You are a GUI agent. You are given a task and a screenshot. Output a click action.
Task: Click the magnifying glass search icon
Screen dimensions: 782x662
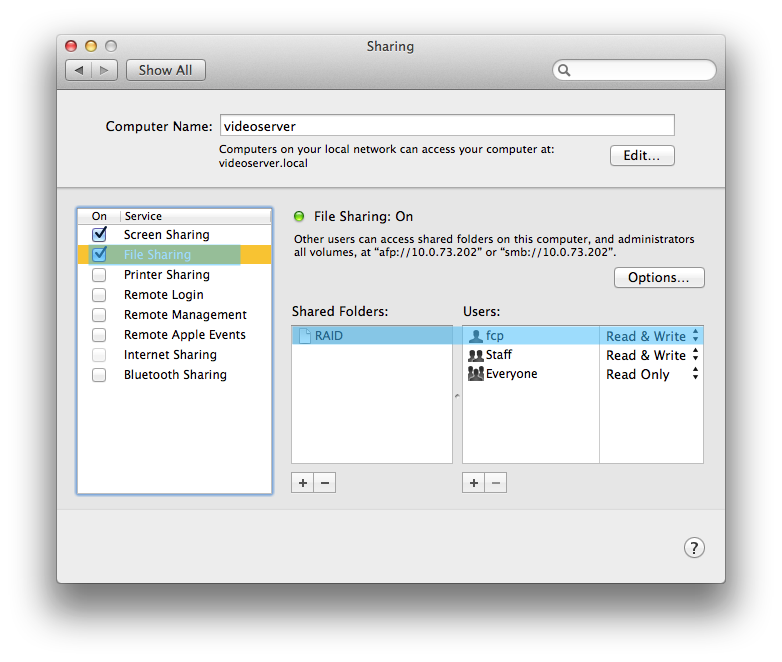[x=564, y=70]
